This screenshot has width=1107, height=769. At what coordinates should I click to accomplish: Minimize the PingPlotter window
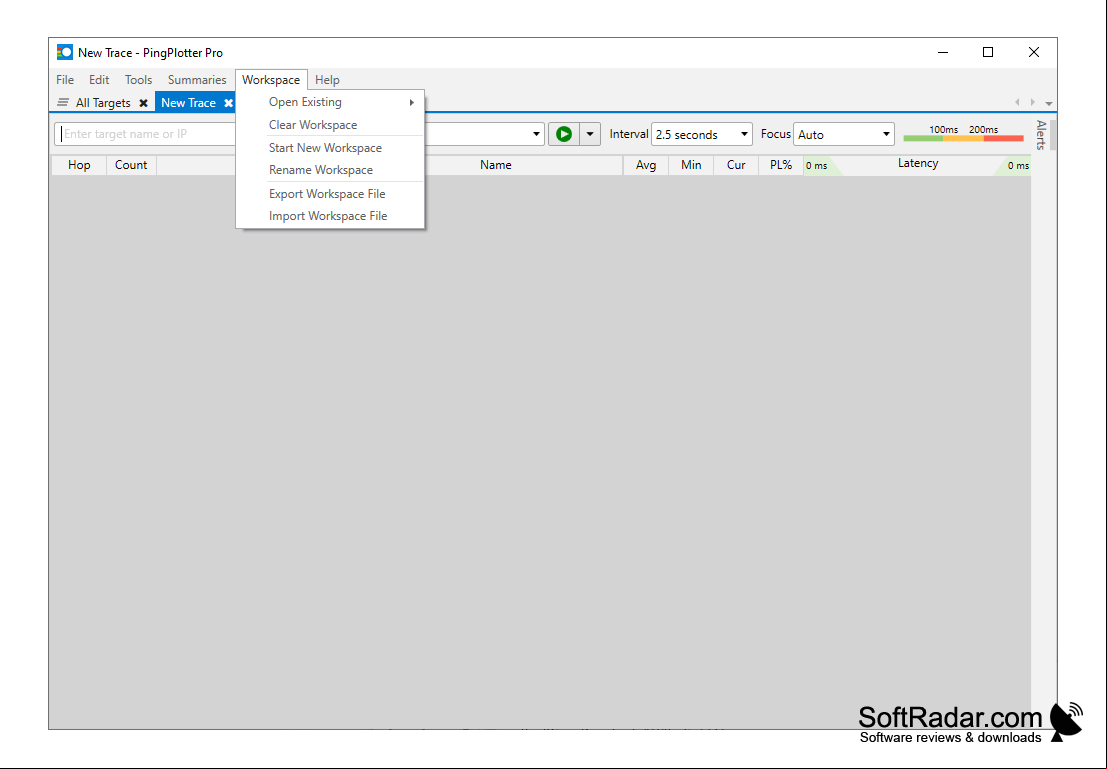[943, 52]
